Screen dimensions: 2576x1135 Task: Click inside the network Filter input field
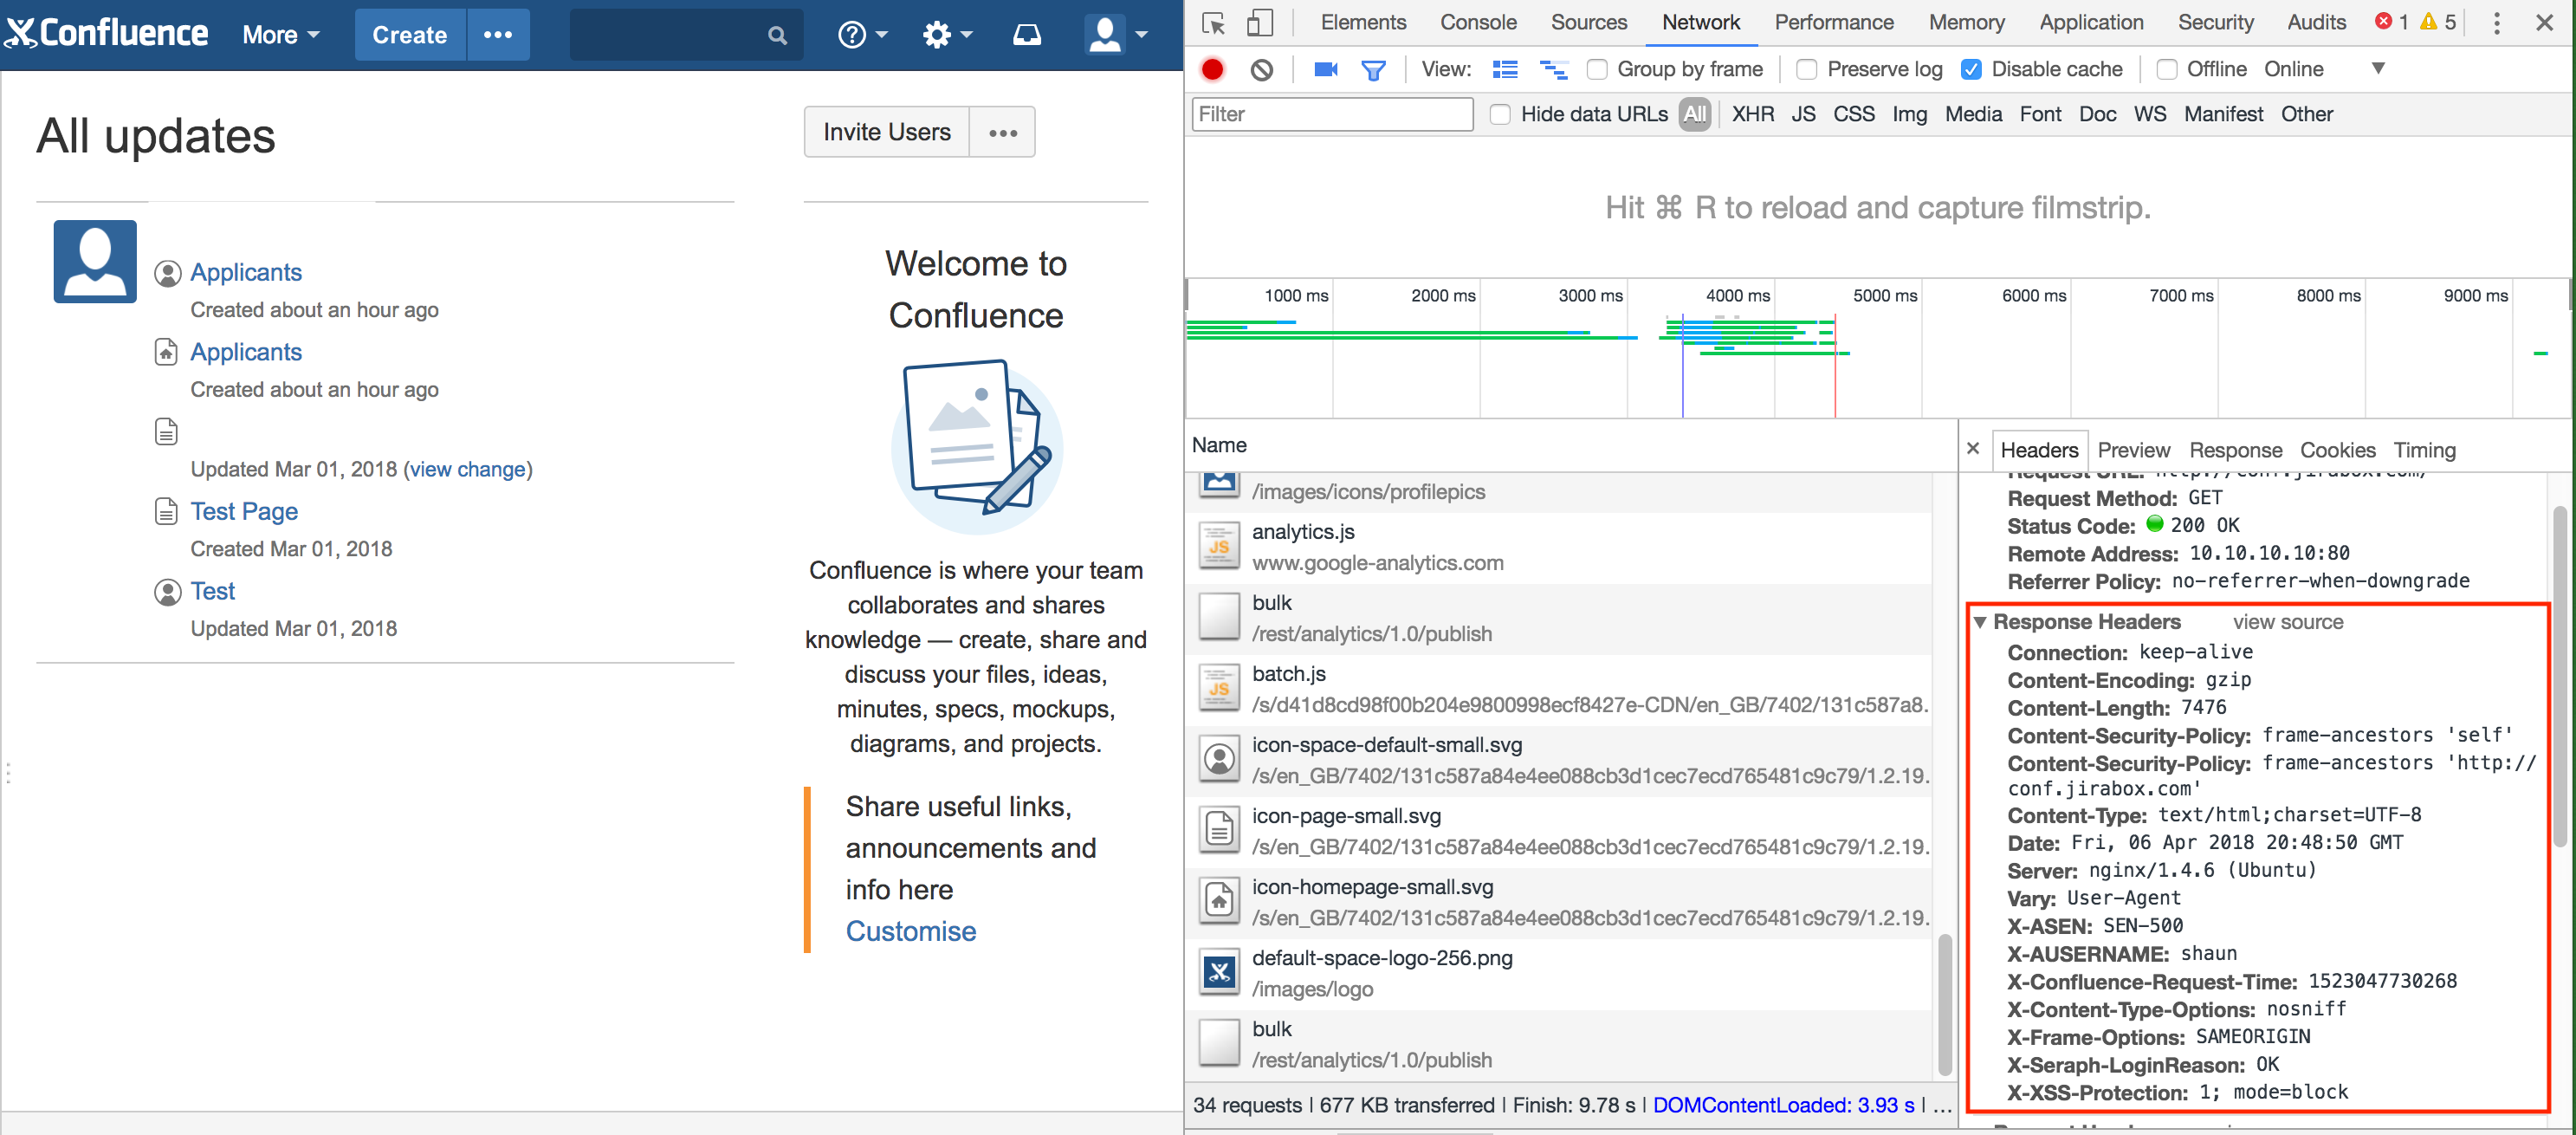[1331, 113]
